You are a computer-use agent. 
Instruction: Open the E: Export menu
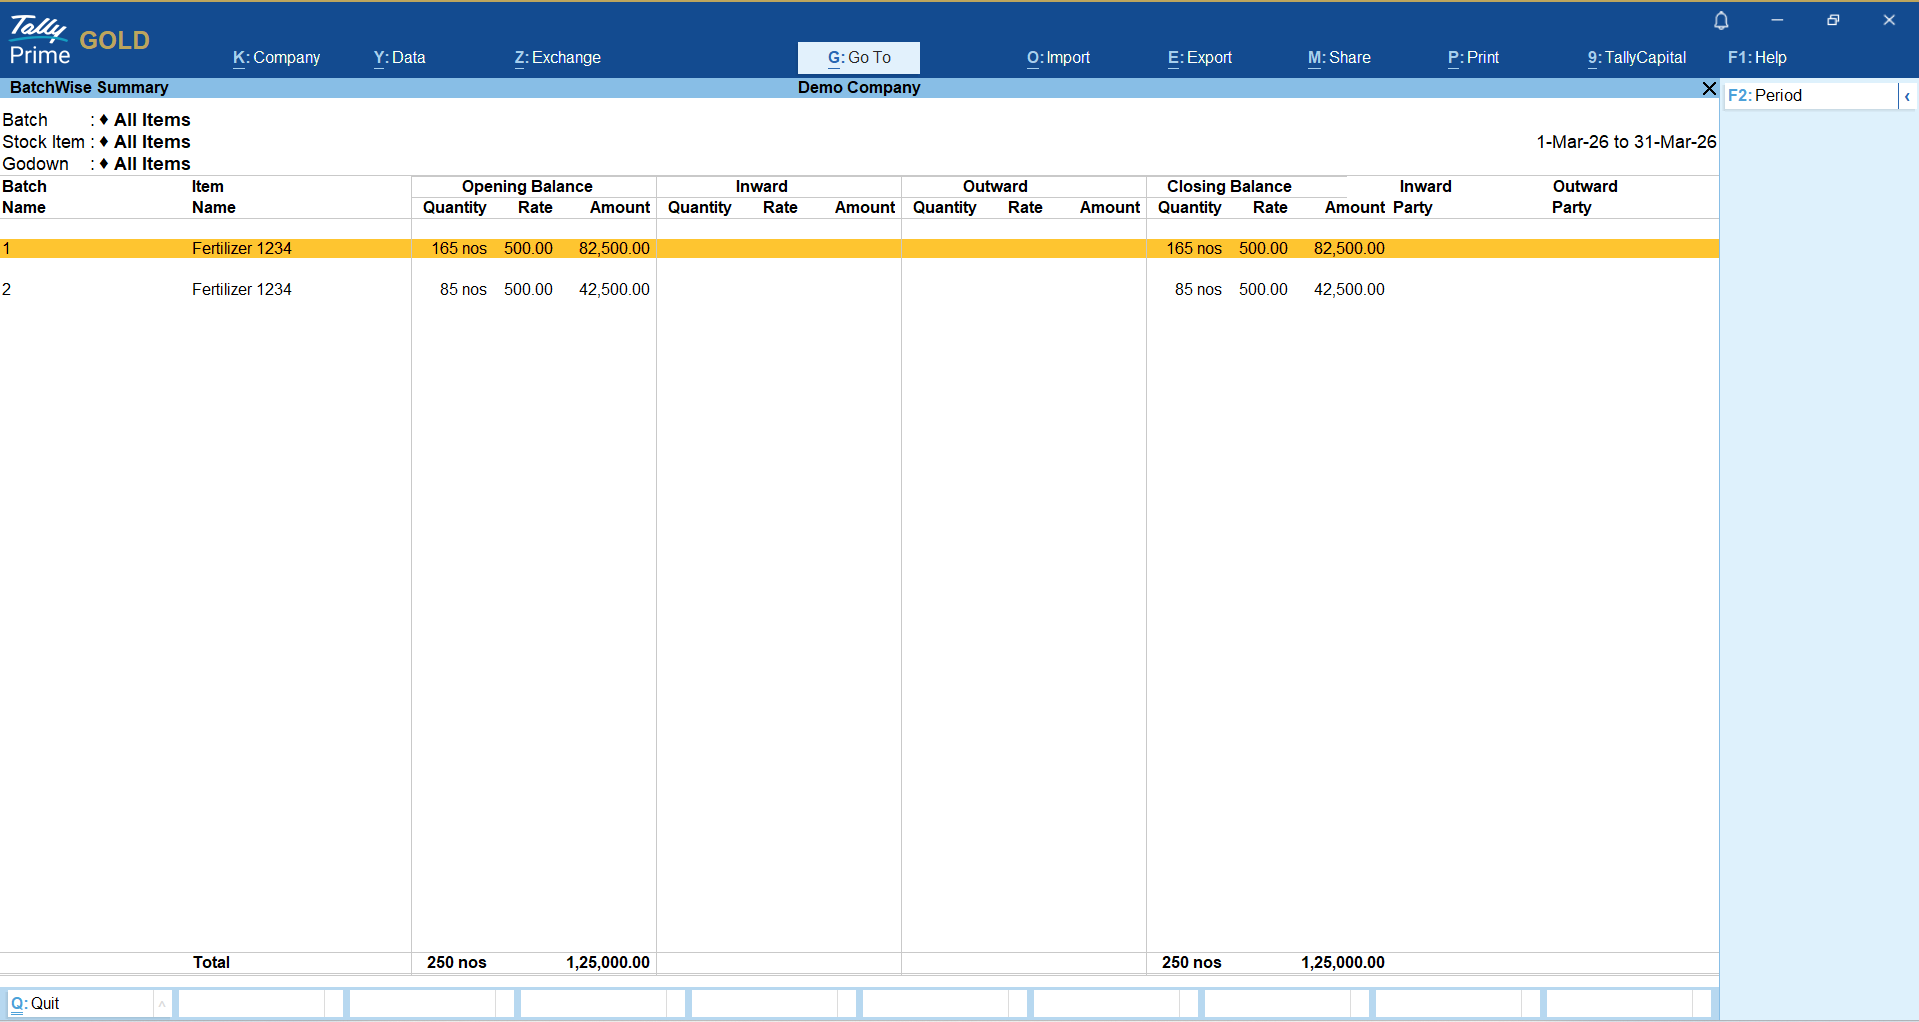pyautogui.click(x=1199, y=58)
